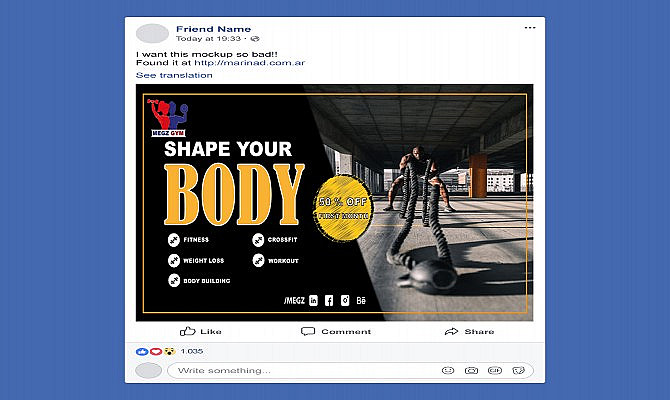Like the post with thumbs-up button

click(200, 331)
